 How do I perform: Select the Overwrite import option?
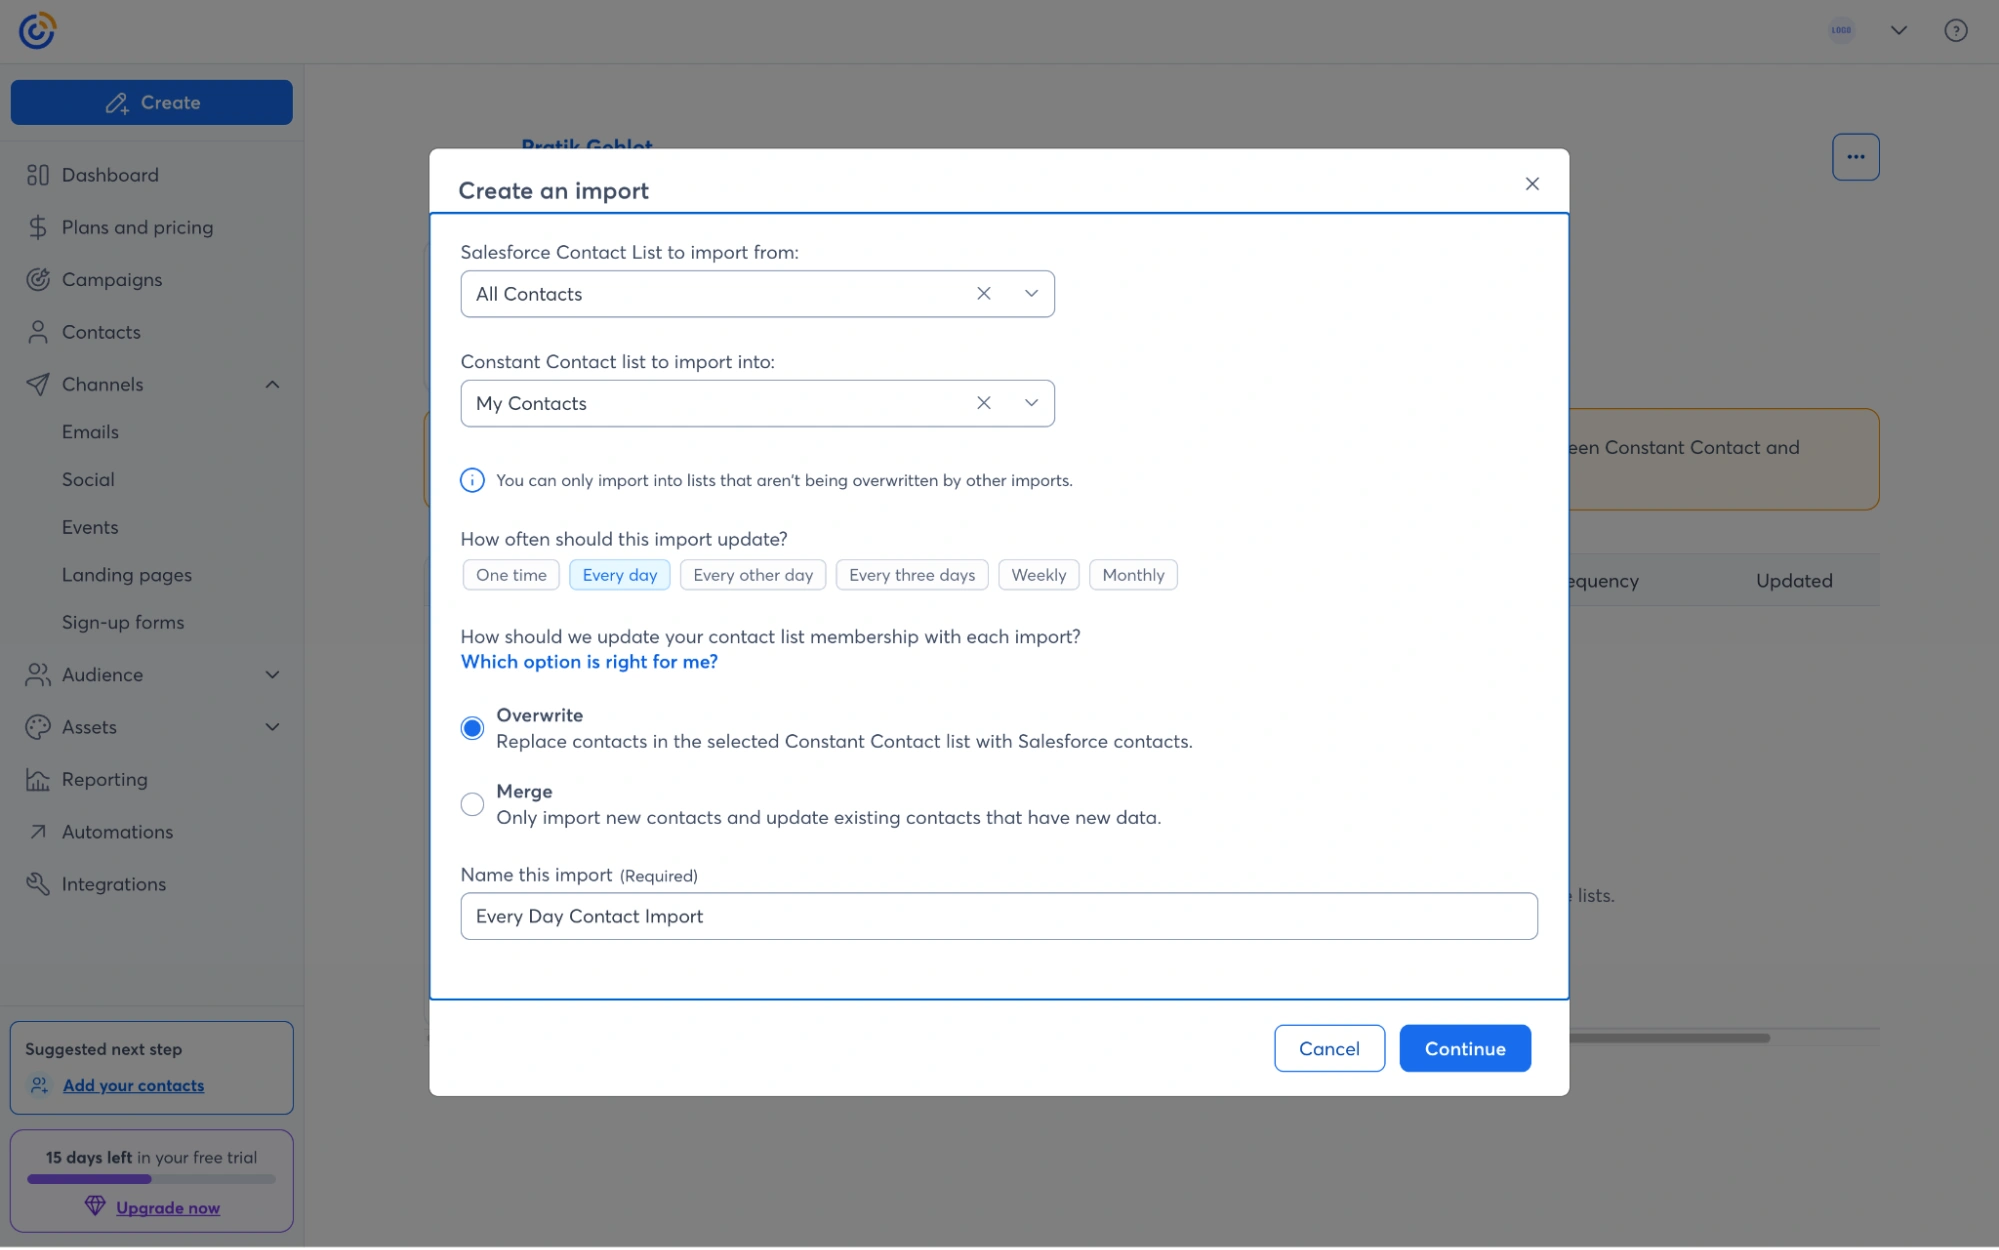pos(472,728)
